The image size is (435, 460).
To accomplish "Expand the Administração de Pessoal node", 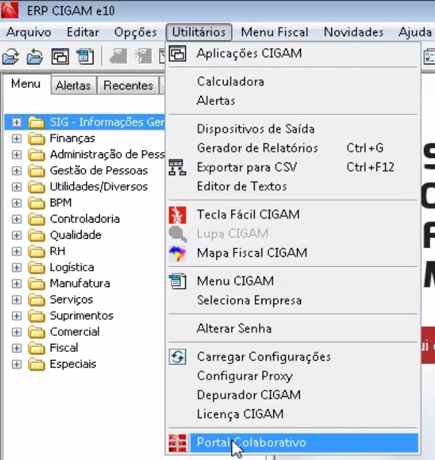I will click(x=16, y=155).
